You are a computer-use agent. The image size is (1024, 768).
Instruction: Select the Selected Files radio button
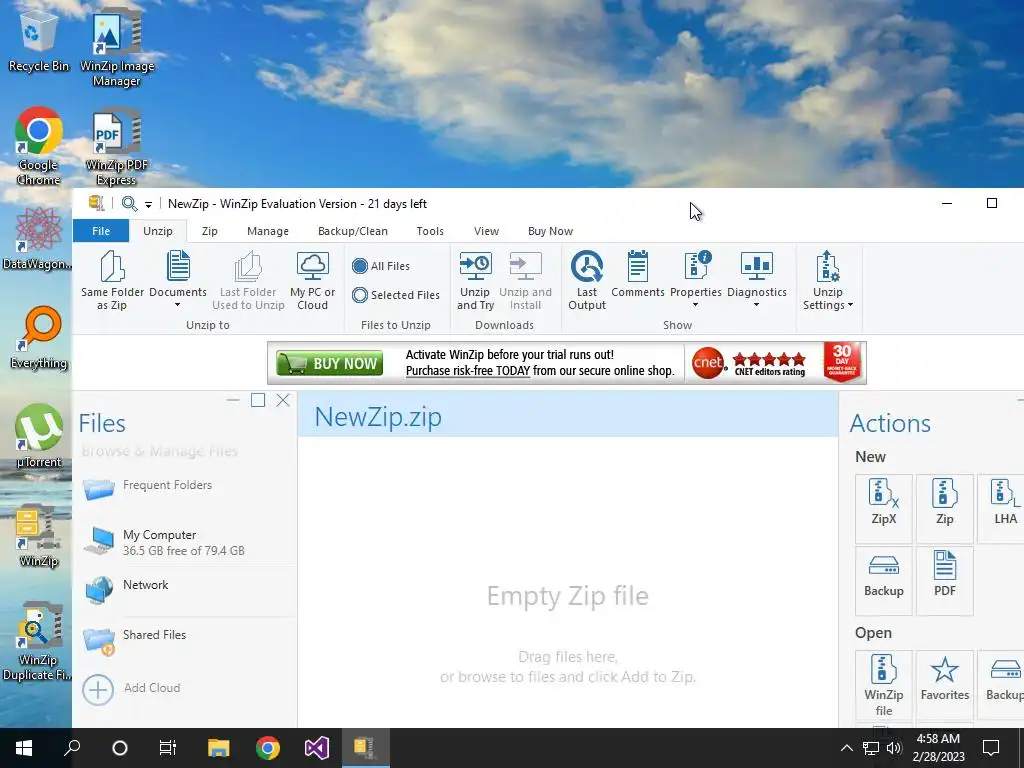[359, 295]
